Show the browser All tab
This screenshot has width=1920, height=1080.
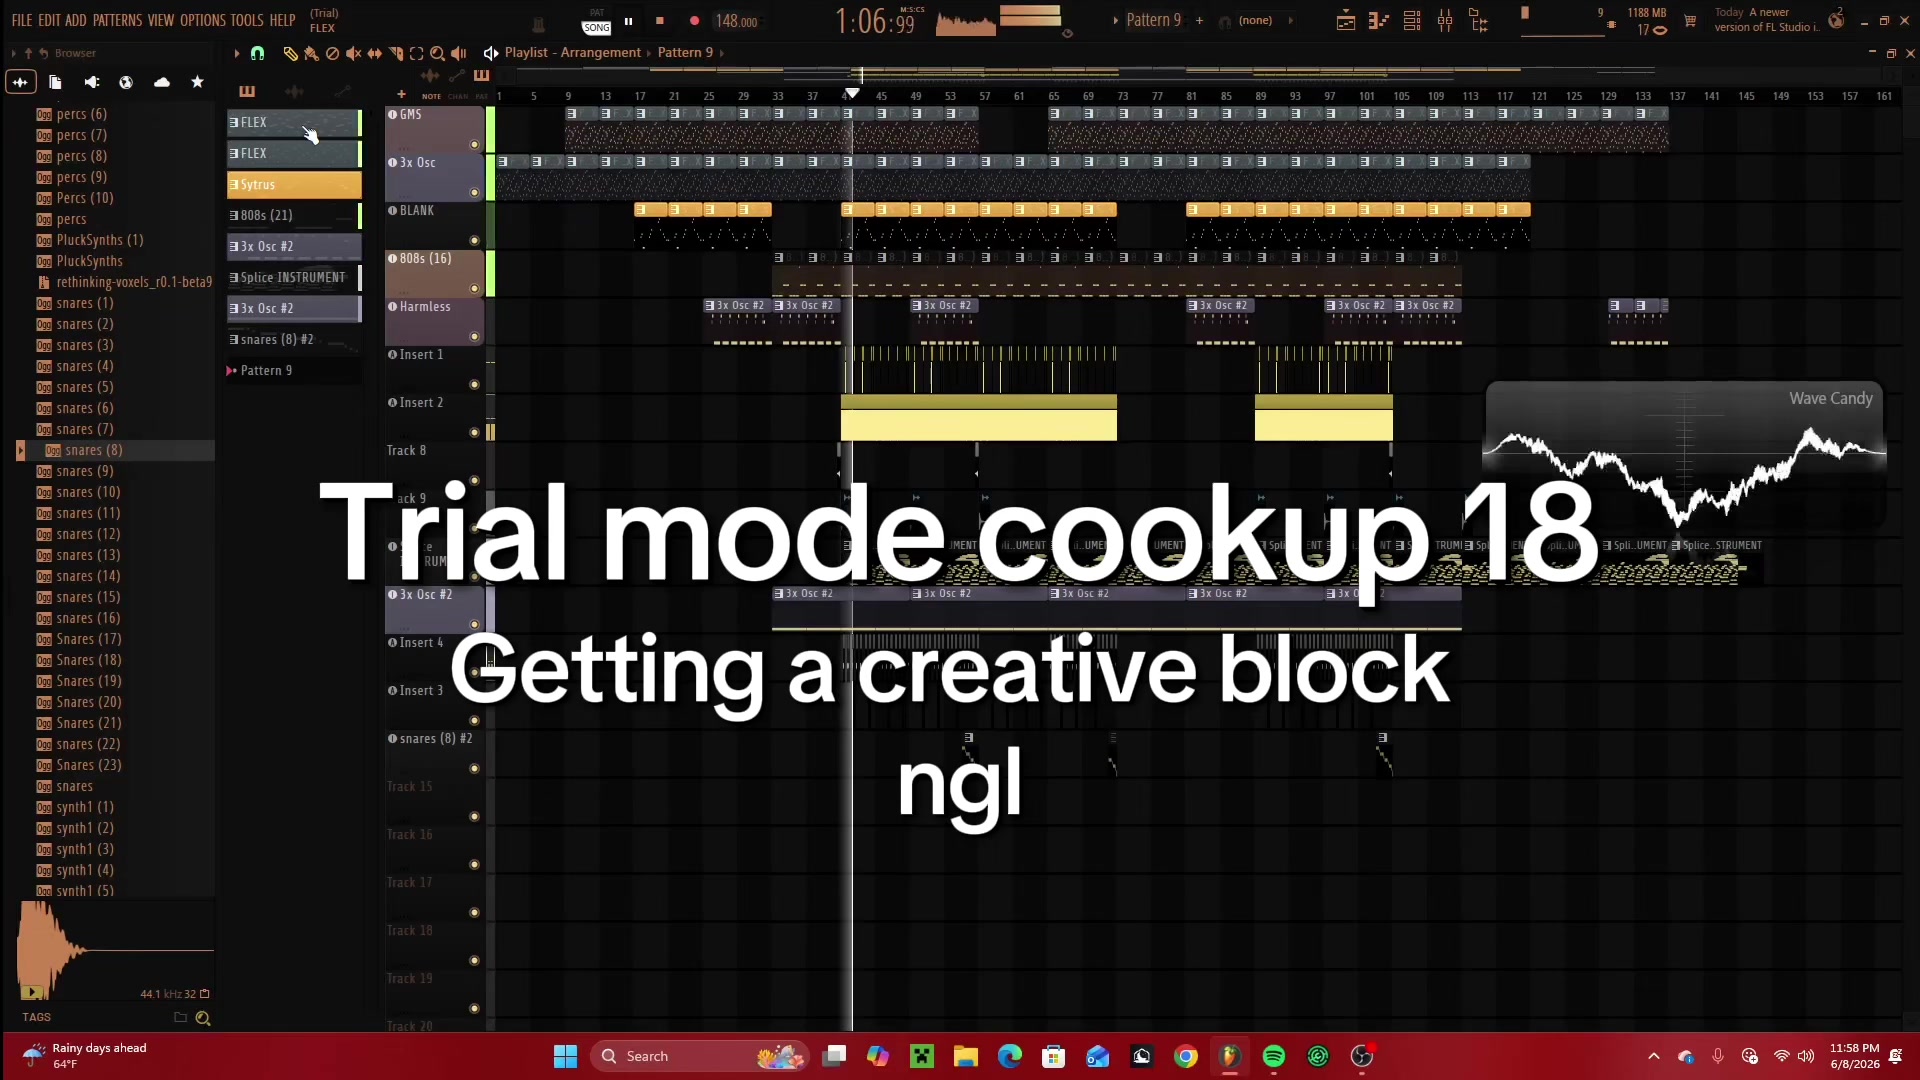pyautogui.click(x=20, y=82)
